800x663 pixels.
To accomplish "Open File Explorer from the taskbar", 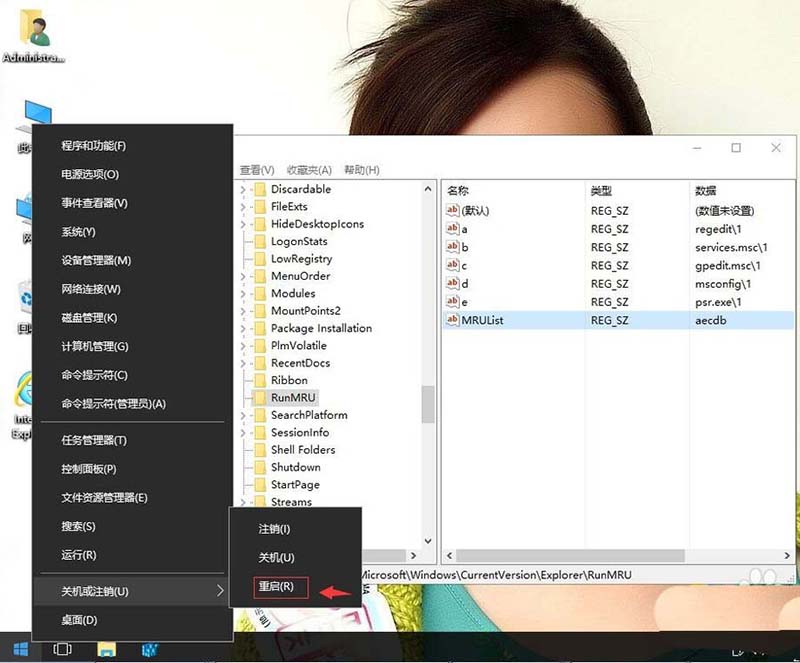I will [x=106, y=651].
